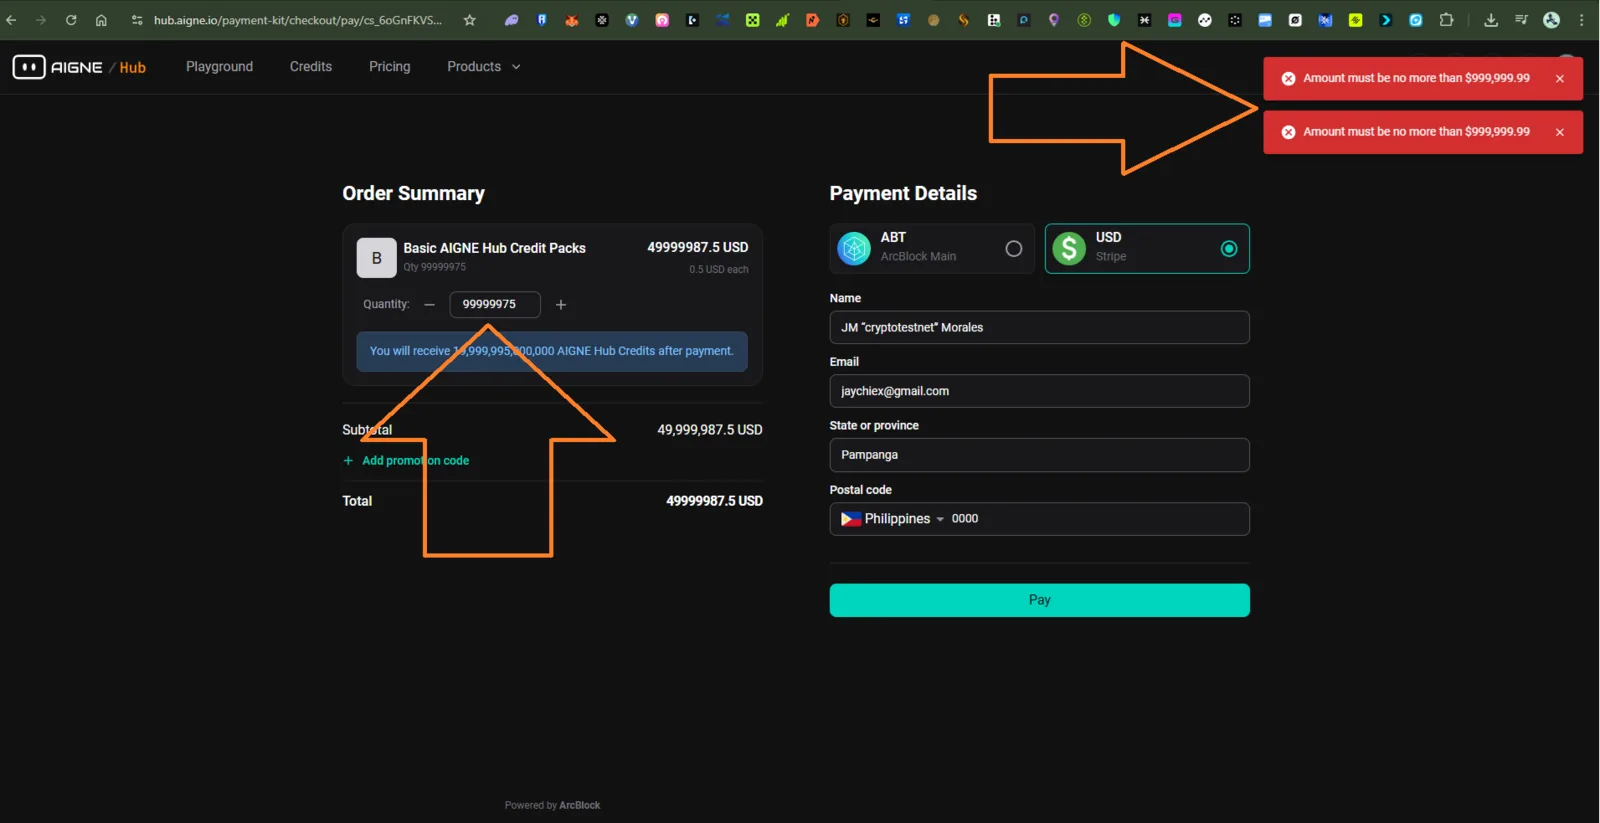This screenshot has width=1600, height=823.
Task: Dismiss the upper amount error toast
Action: (1560, 79)
